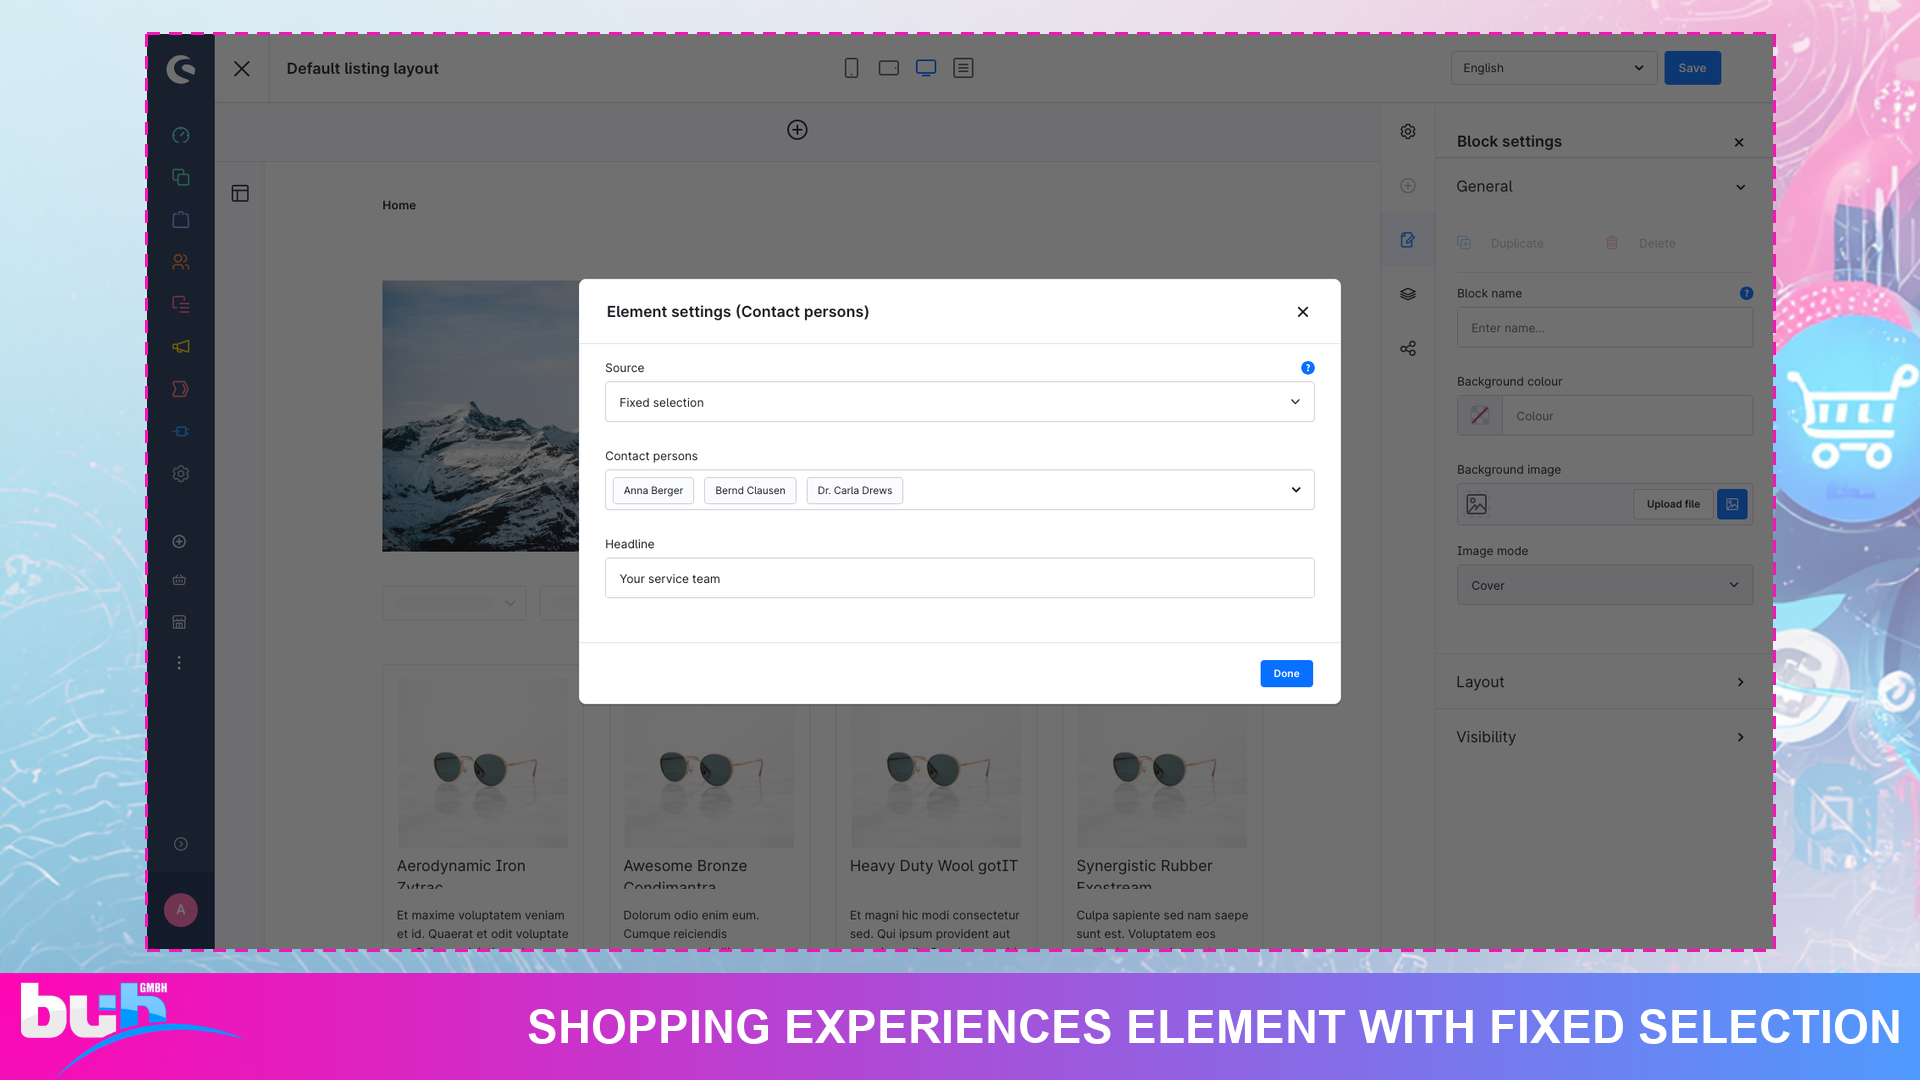The height and width of the screenshot is (1080, 1920).
Task: Open the Customers icon in sidebar
Action: click(181, 262)
